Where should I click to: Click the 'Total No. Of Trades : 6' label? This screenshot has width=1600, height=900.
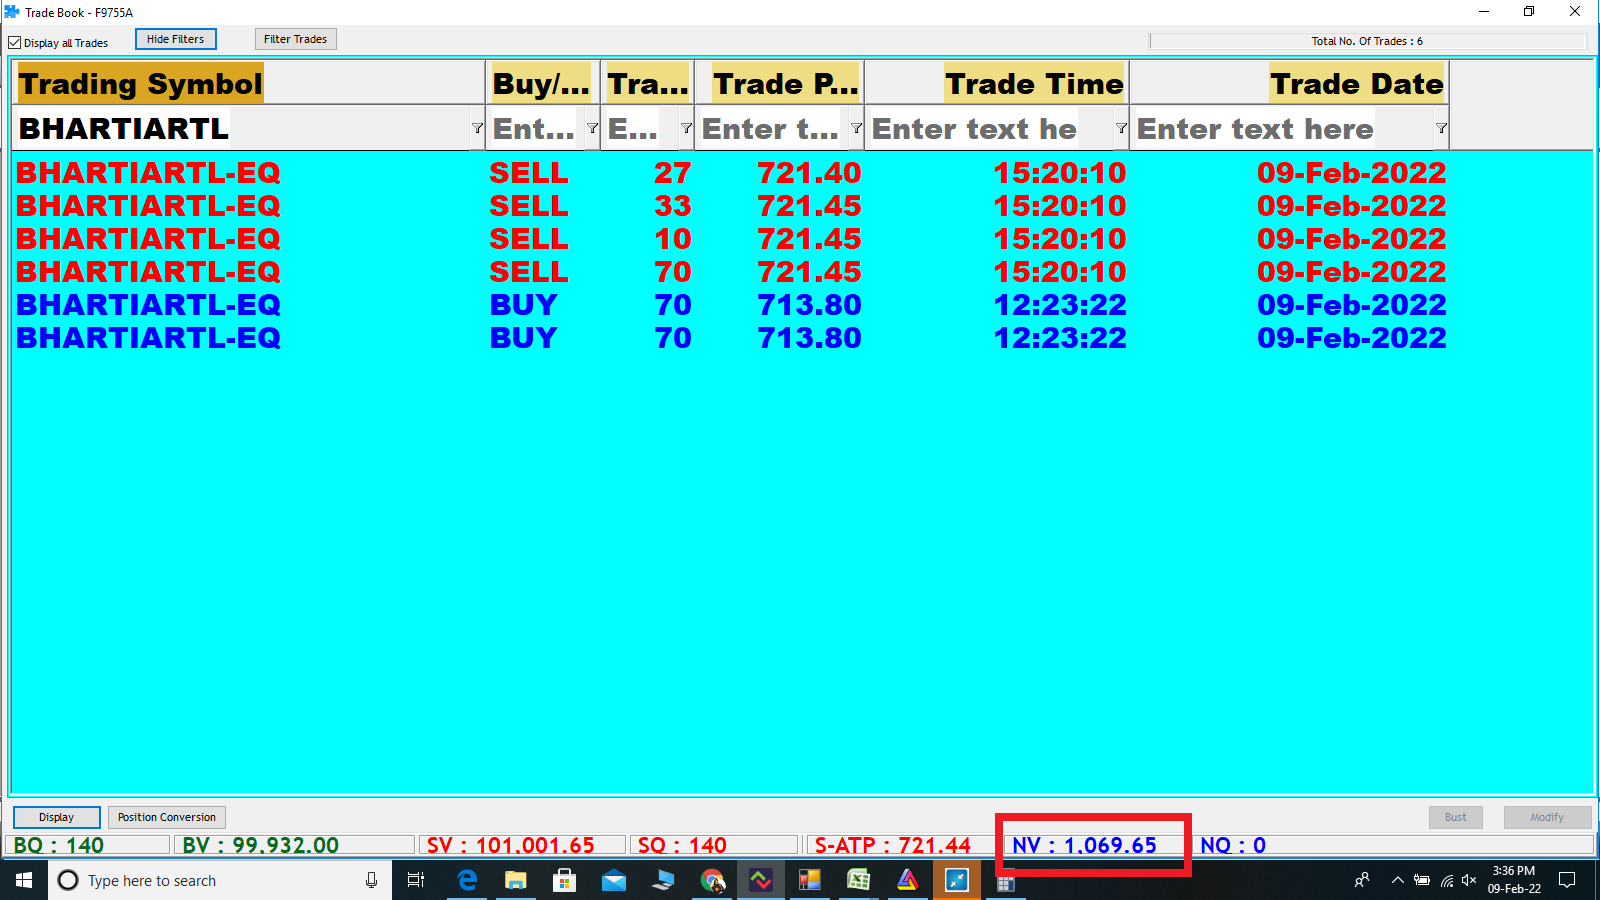tap(1367, 41)
